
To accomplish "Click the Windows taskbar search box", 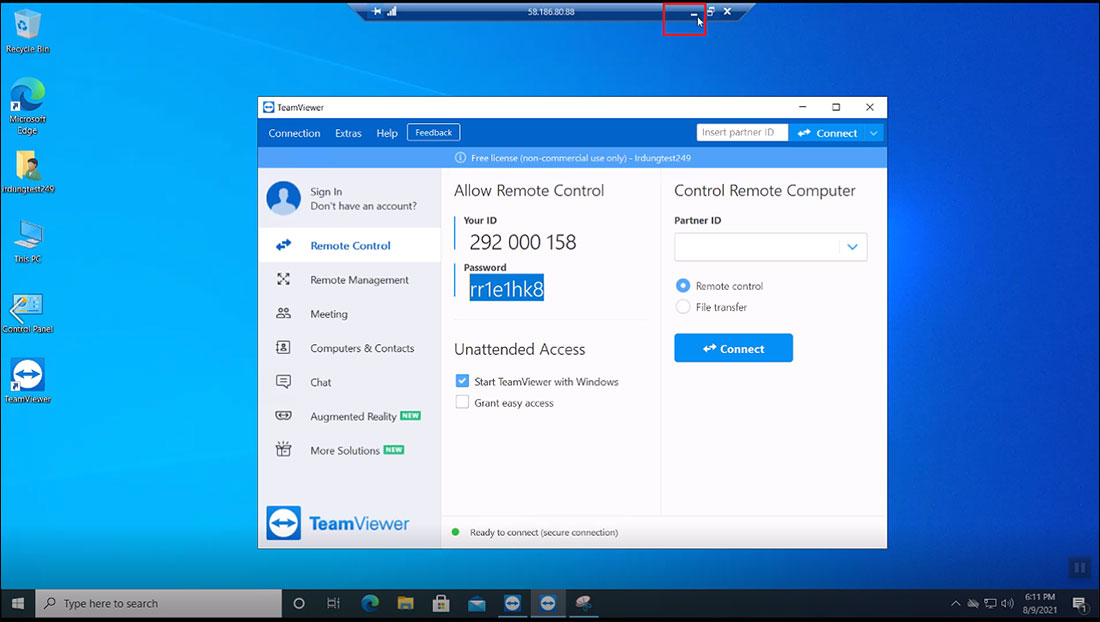I will click(x=159, y=603).
